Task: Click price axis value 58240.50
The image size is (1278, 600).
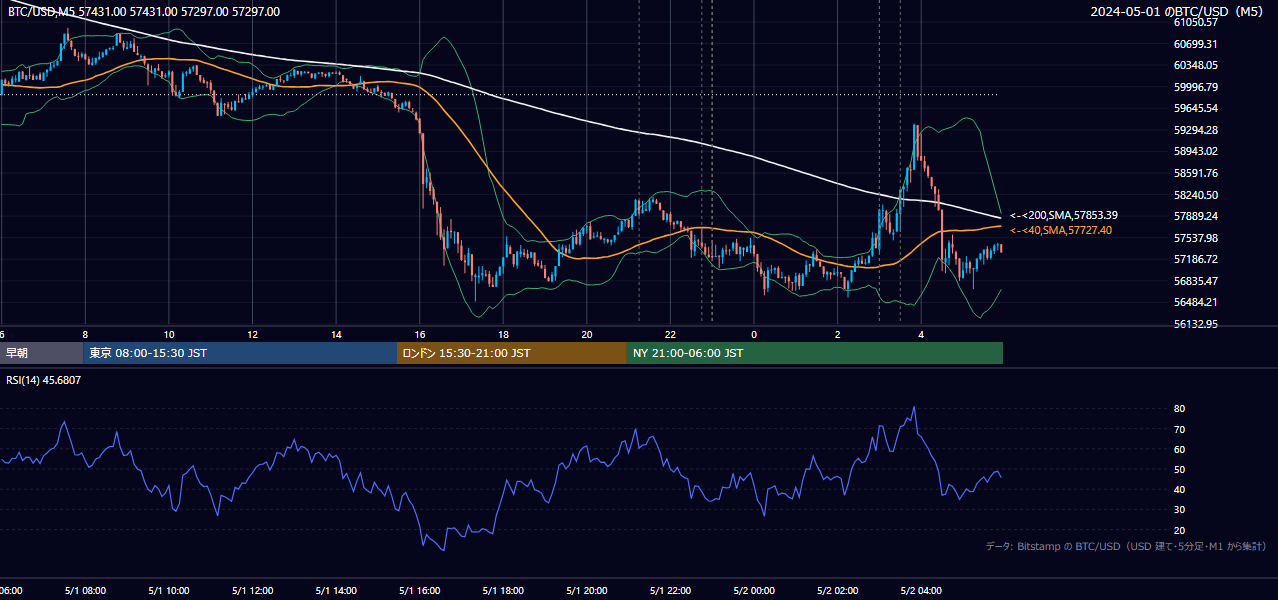Action: pos(1196,195)
